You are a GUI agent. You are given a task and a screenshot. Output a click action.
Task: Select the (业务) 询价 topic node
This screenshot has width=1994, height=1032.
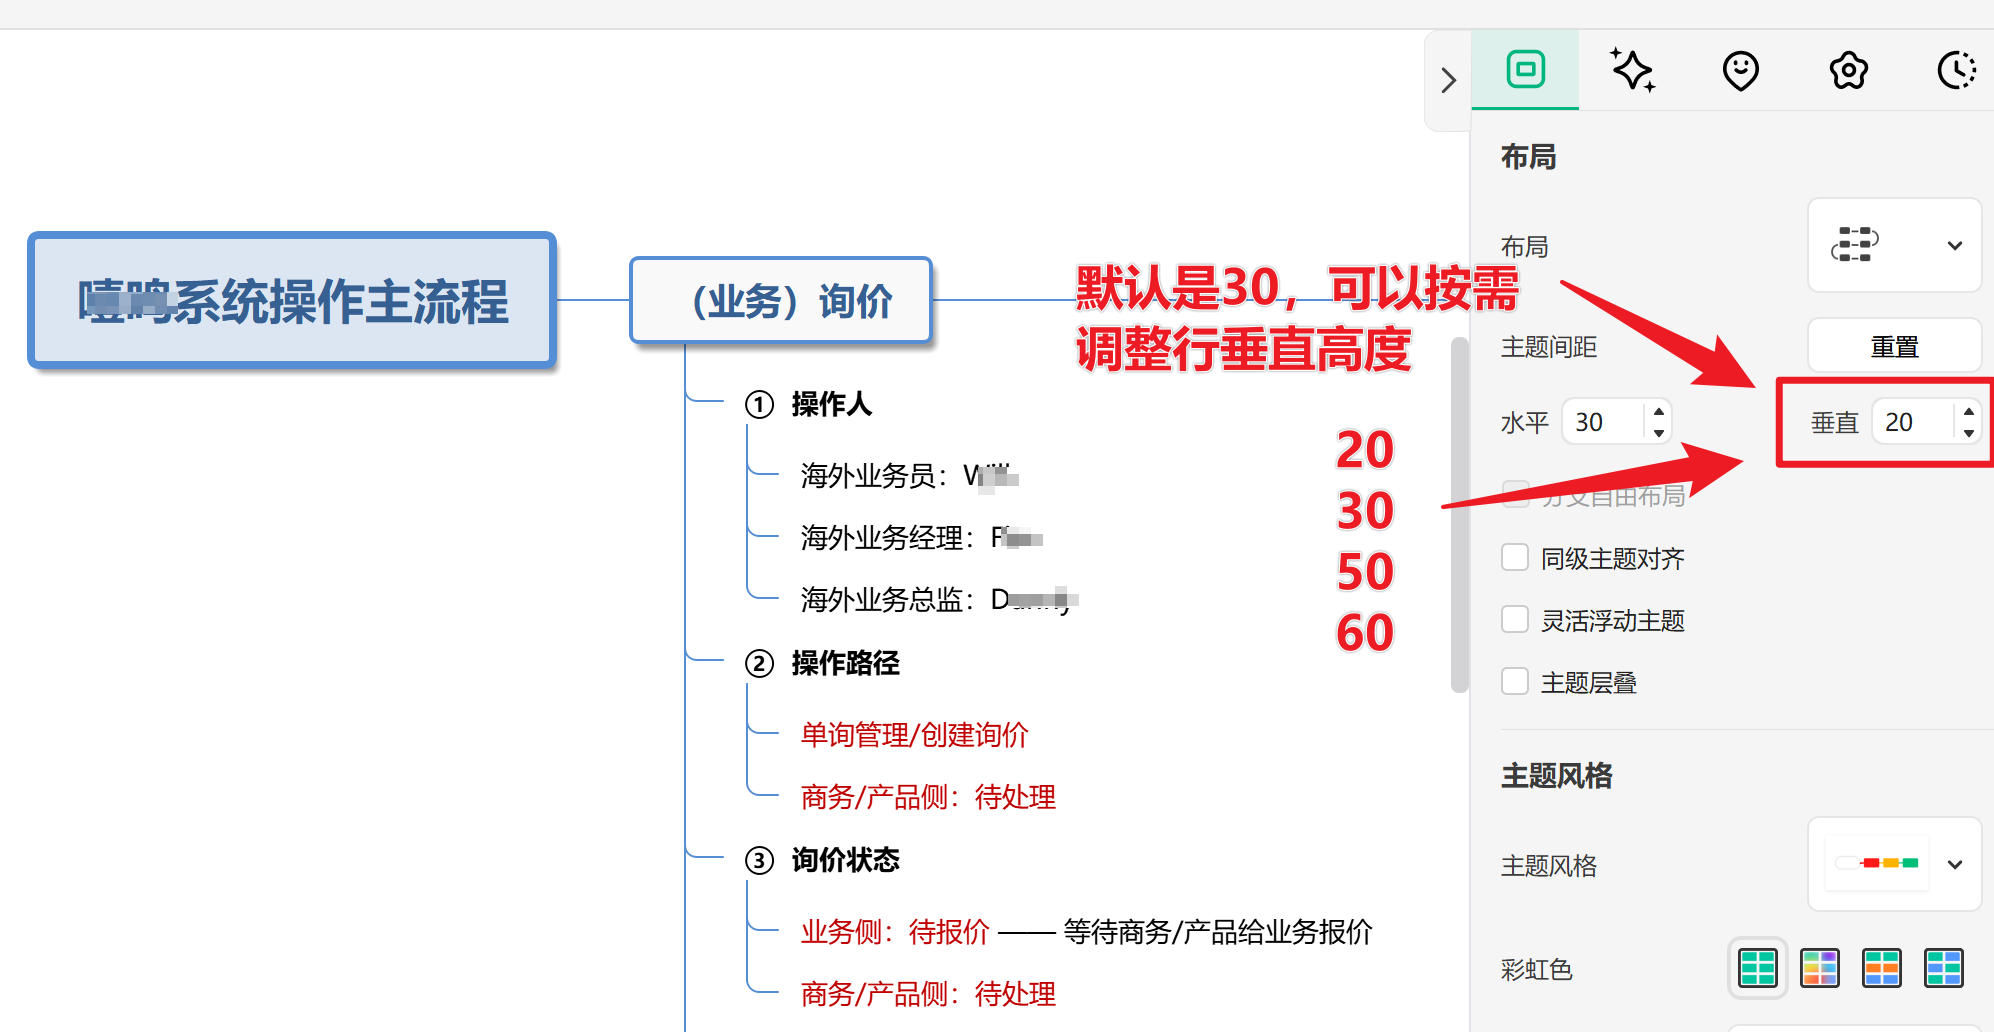point(781,300)
